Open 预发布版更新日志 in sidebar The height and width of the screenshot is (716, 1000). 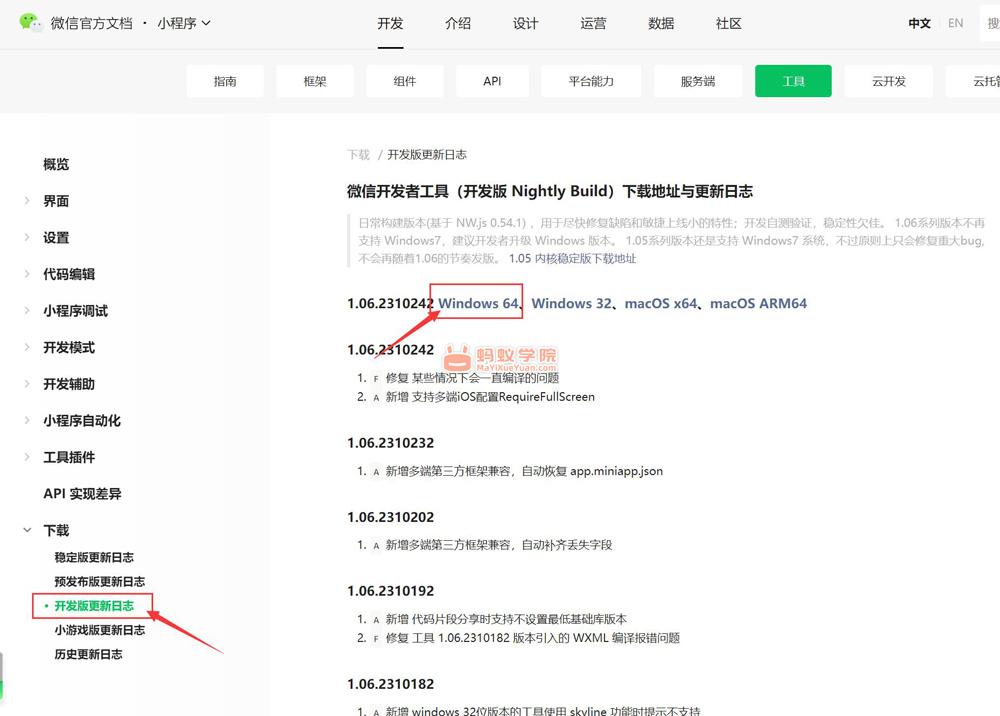point(99,581)
